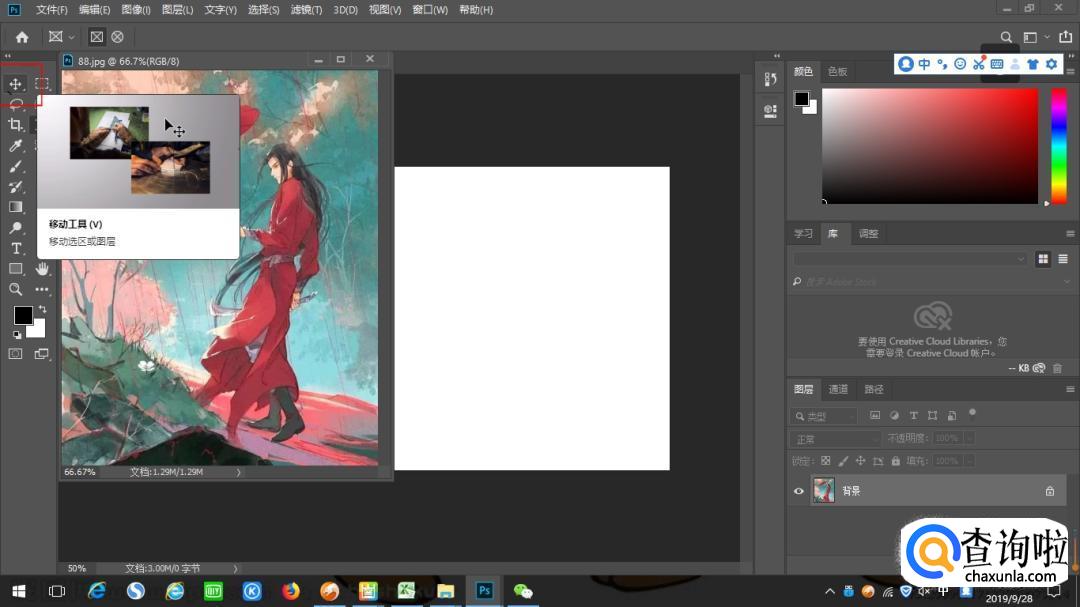The height and width of the screenshot is (607, 1080).
Task: Select the rectangular frame option
Action: (97, 37)
